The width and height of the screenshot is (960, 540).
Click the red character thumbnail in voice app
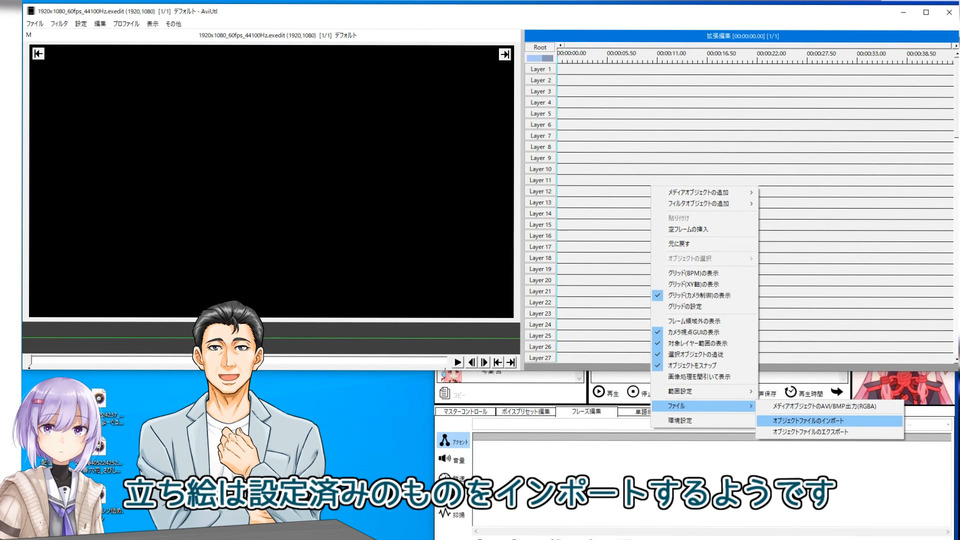(903, 387)
